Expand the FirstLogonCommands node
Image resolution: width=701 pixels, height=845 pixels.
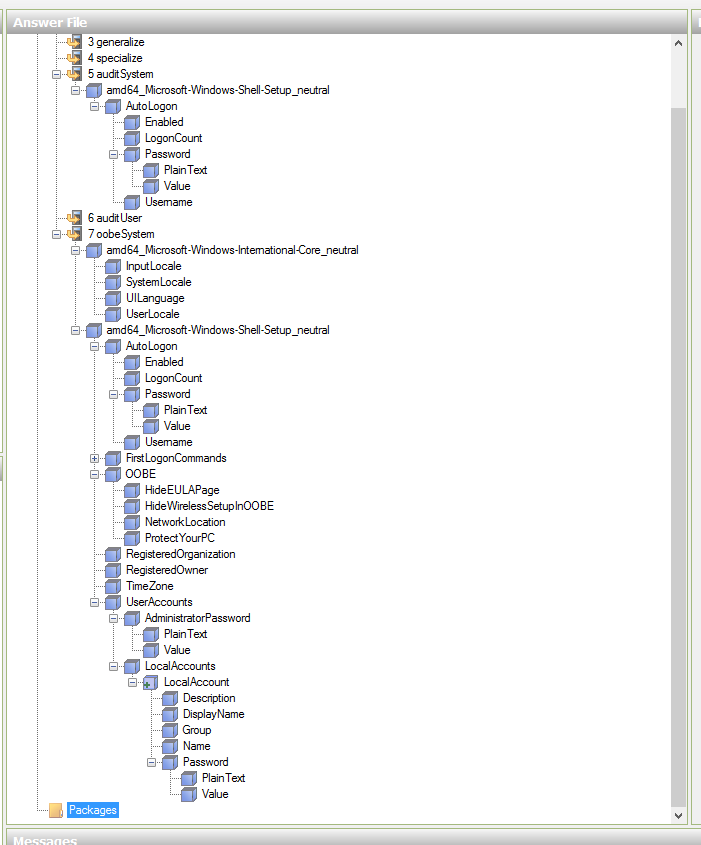point(94,459)
